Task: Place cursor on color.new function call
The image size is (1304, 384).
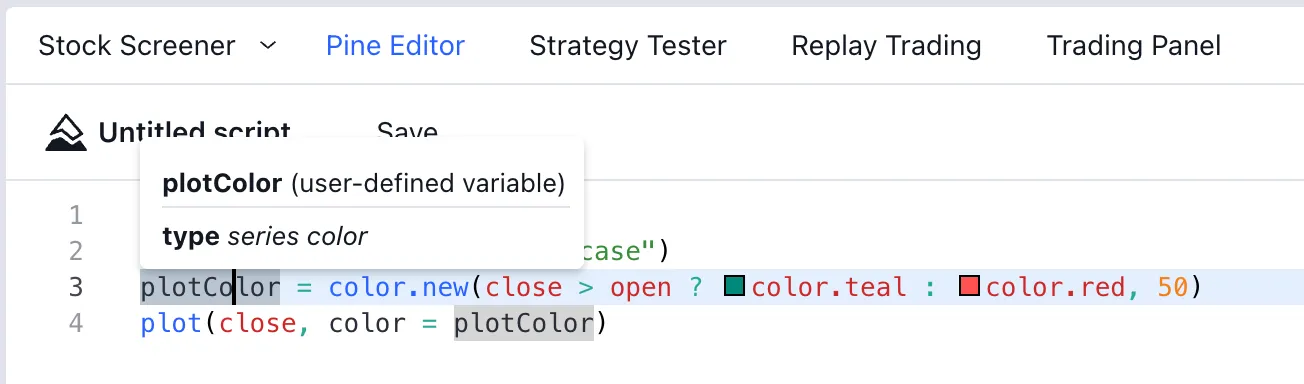Action: click(399, 288)
